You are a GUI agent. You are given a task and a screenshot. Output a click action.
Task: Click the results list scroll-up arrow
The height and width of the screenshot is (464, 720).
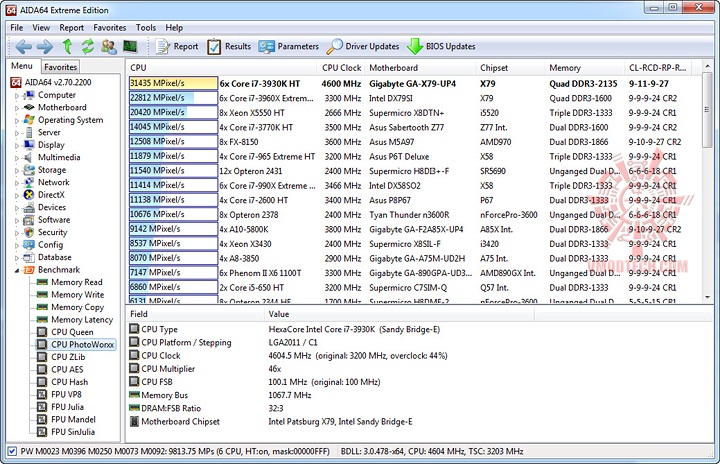pos(707,67)
